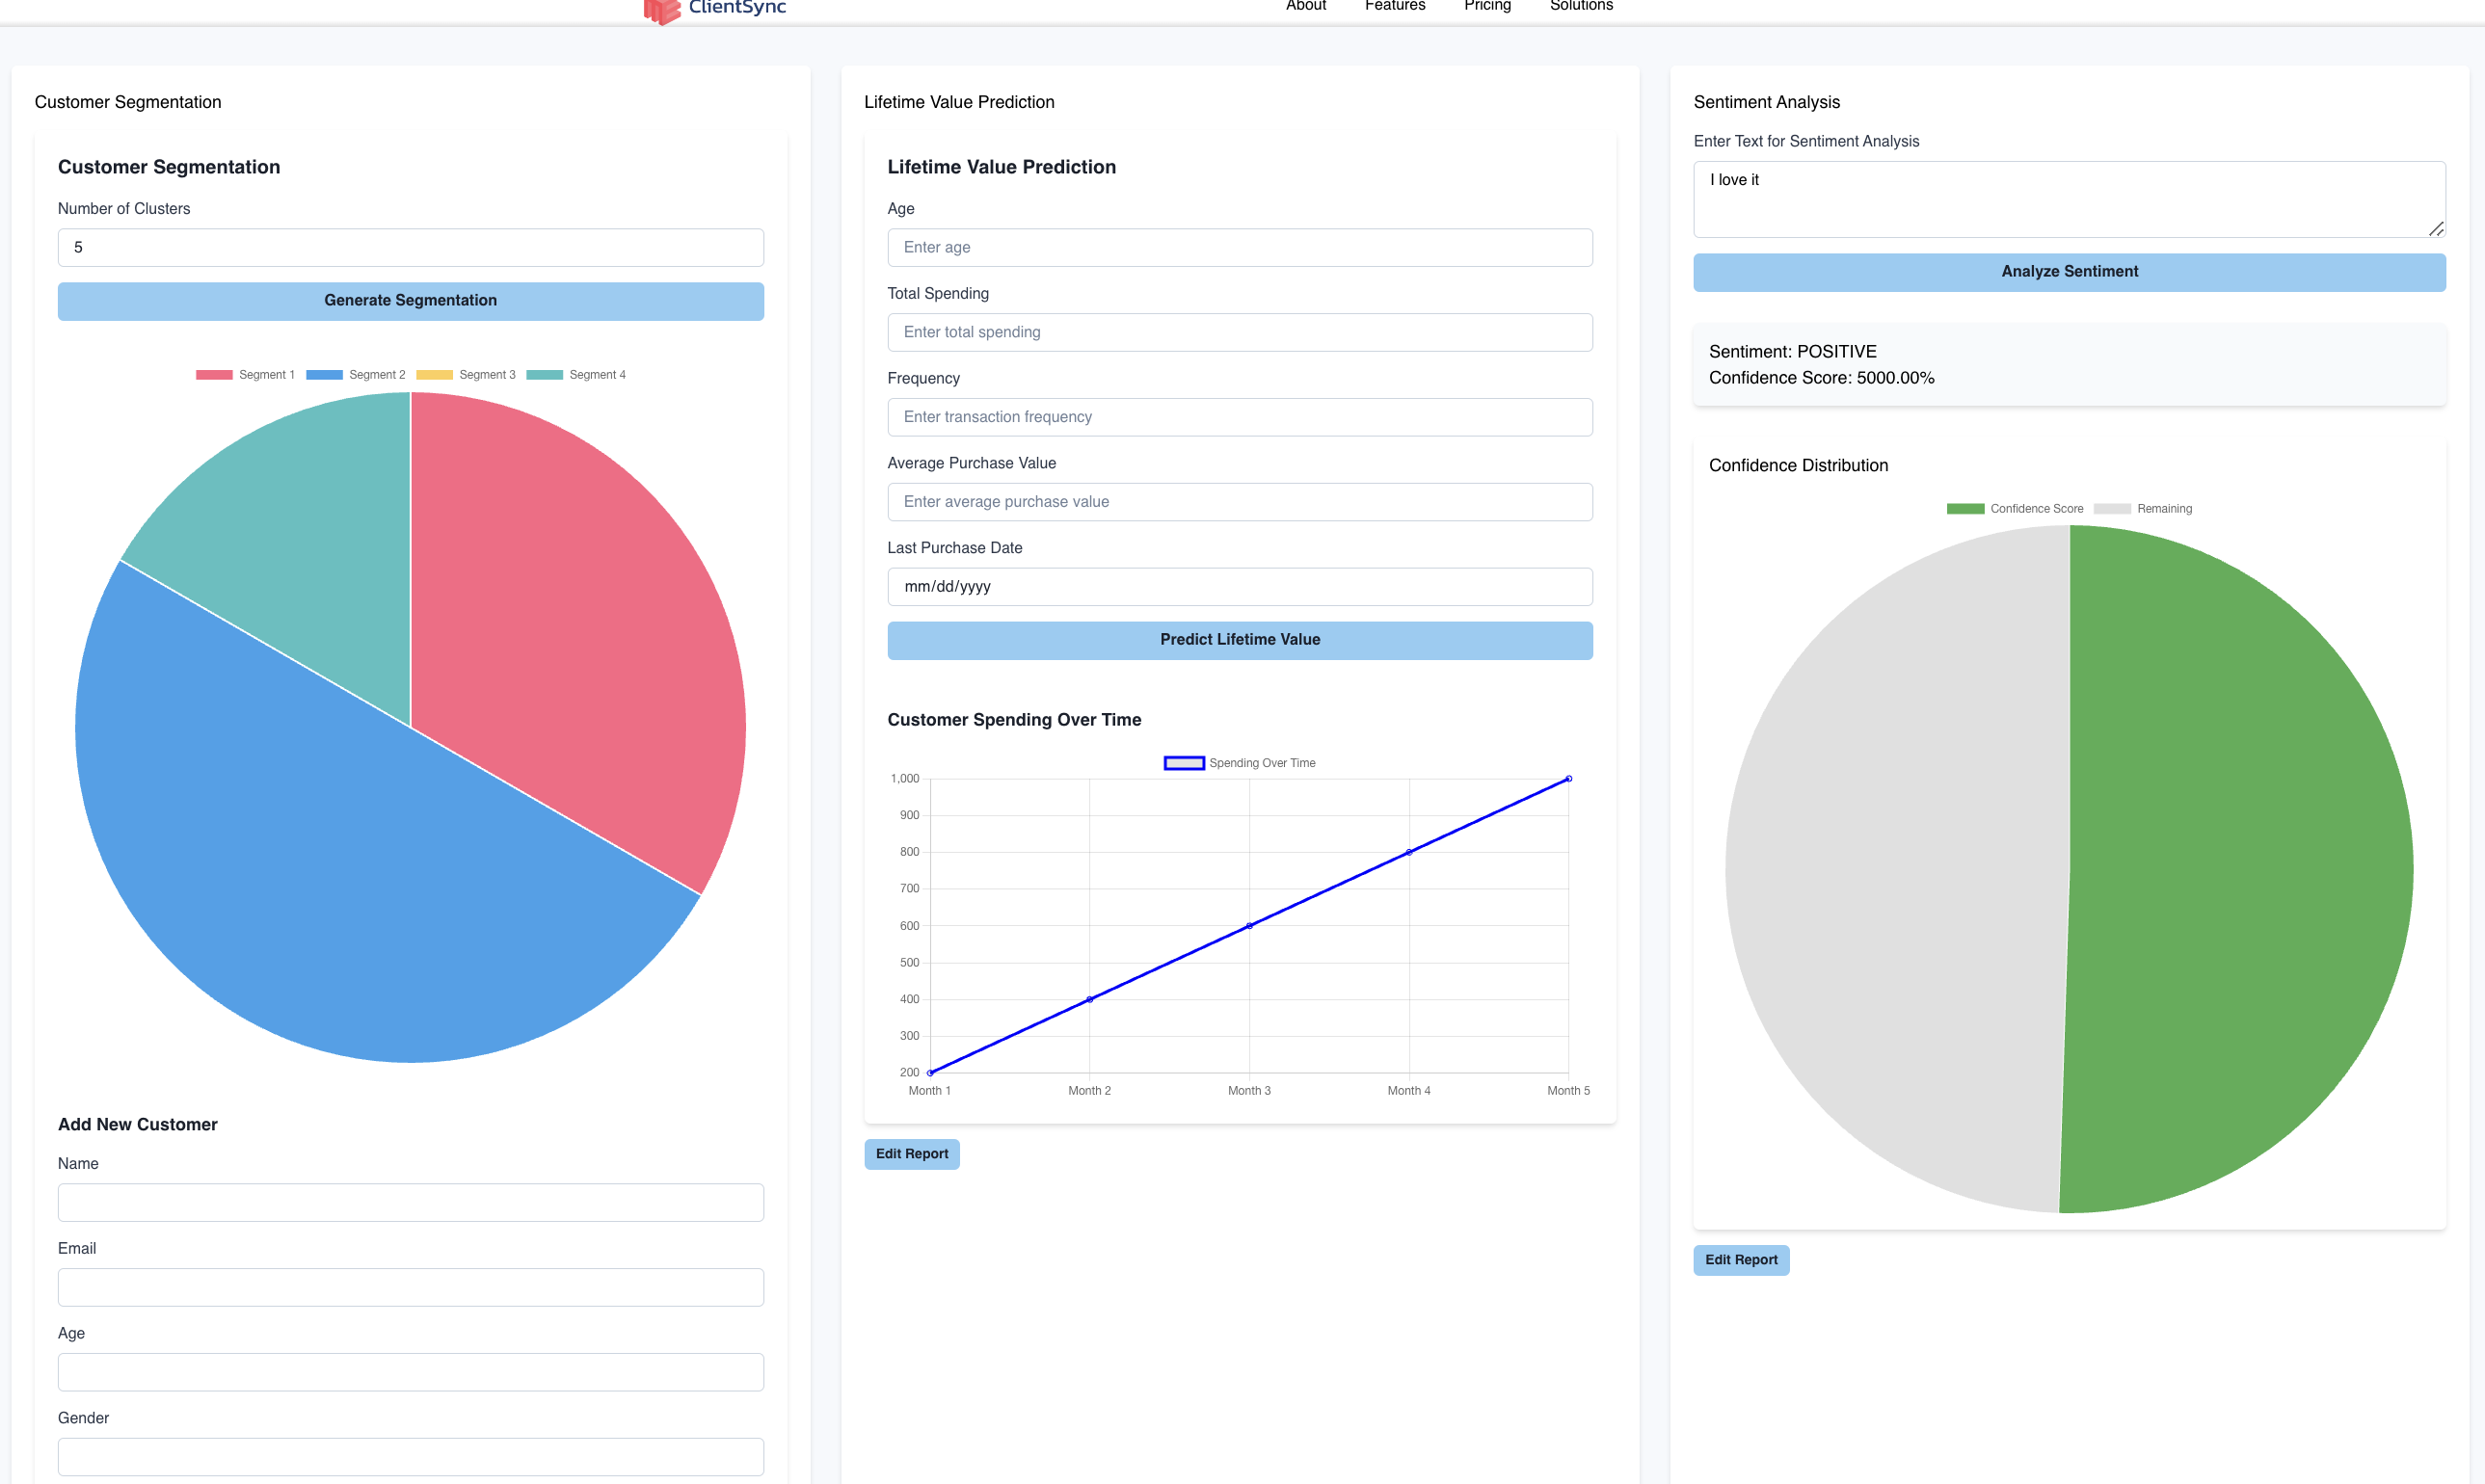Viewport: 2485px width, 1484px height.
Task: Hide Confidence Score legend item
Action: click(1964, 509)
